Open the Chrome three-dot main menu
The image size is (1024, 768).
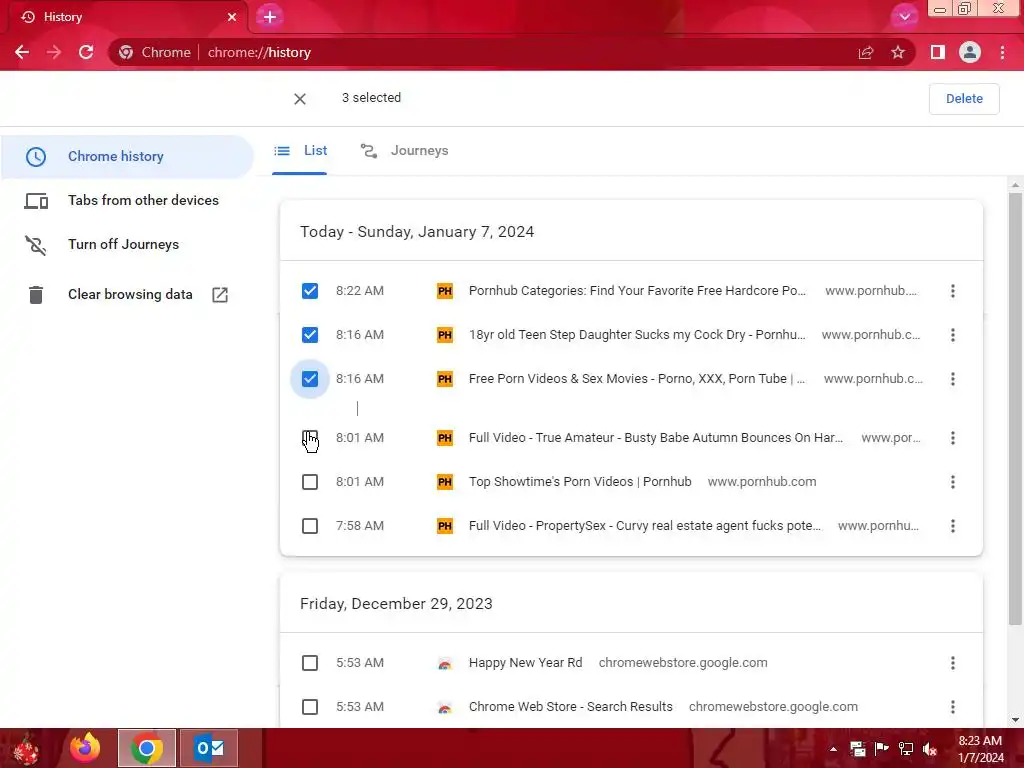[1002, 52]
